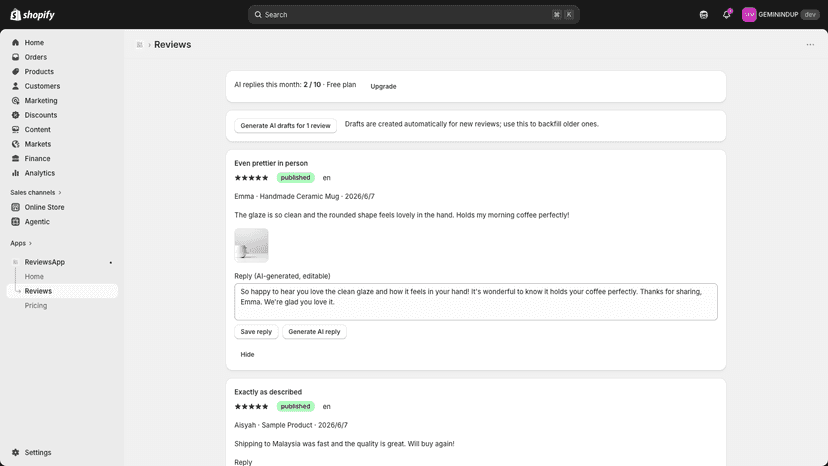Click the search magnifier icon
The image size is (828, 466).
pyautogui.click(x=258, y=15)
